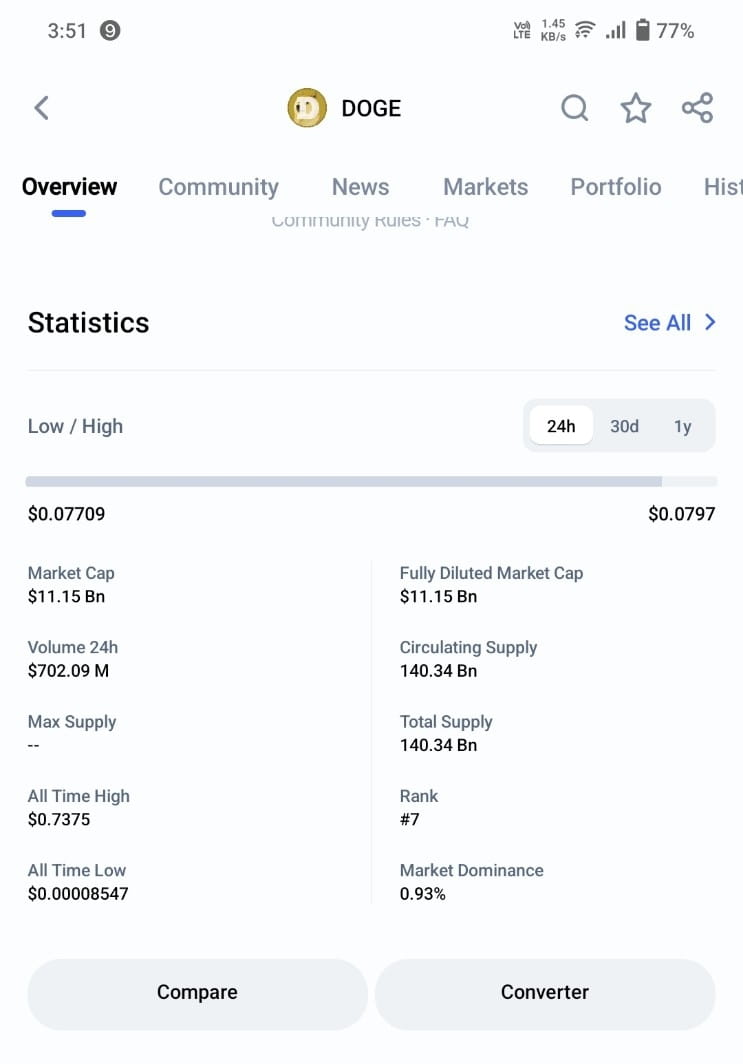Image resolution: width=743 pixels, height=1064 pixels.
Task: Open the Converter button
Action: [x=545, y=993]
